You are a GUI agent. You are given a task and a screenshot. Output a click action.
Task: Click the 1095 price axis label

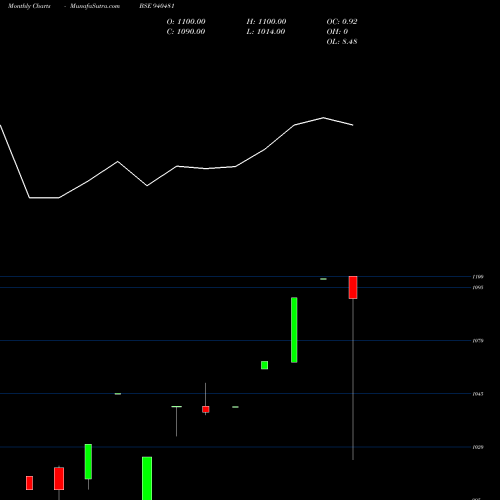tap(478, 287)
